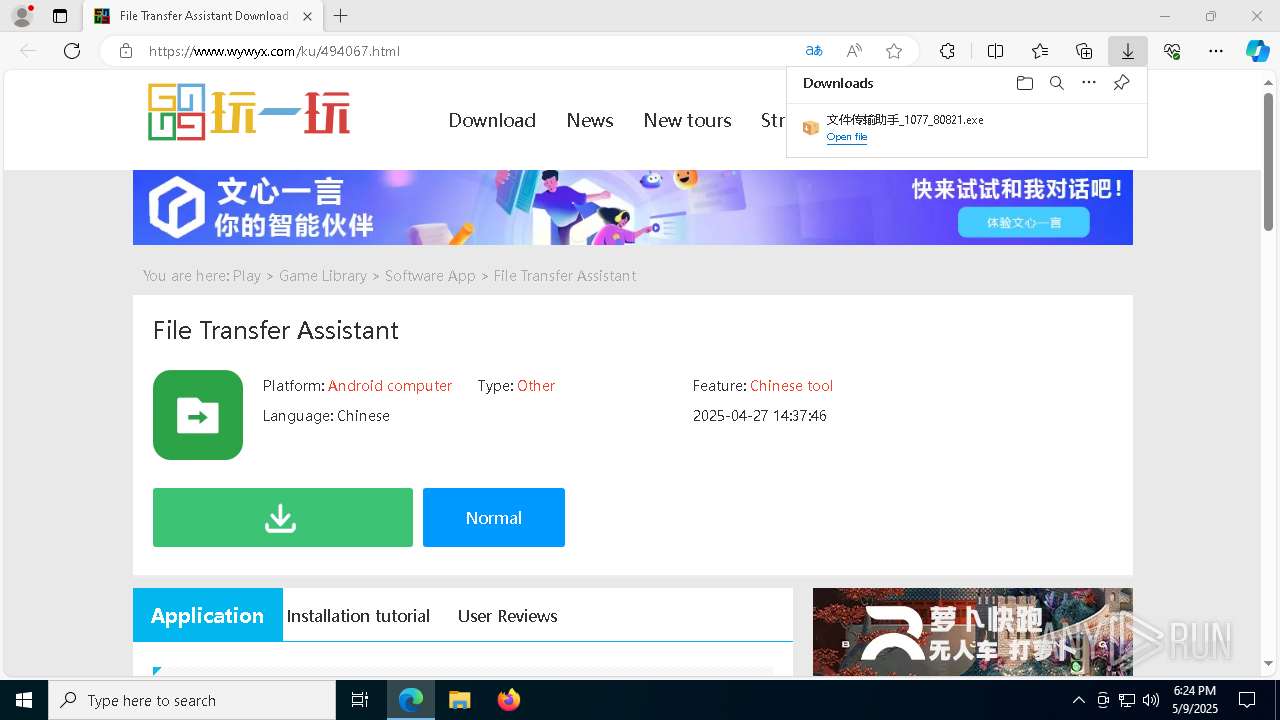Click the green File Transfer Assistant app icon
The image size is (1280, 720).
click(198, 415)
